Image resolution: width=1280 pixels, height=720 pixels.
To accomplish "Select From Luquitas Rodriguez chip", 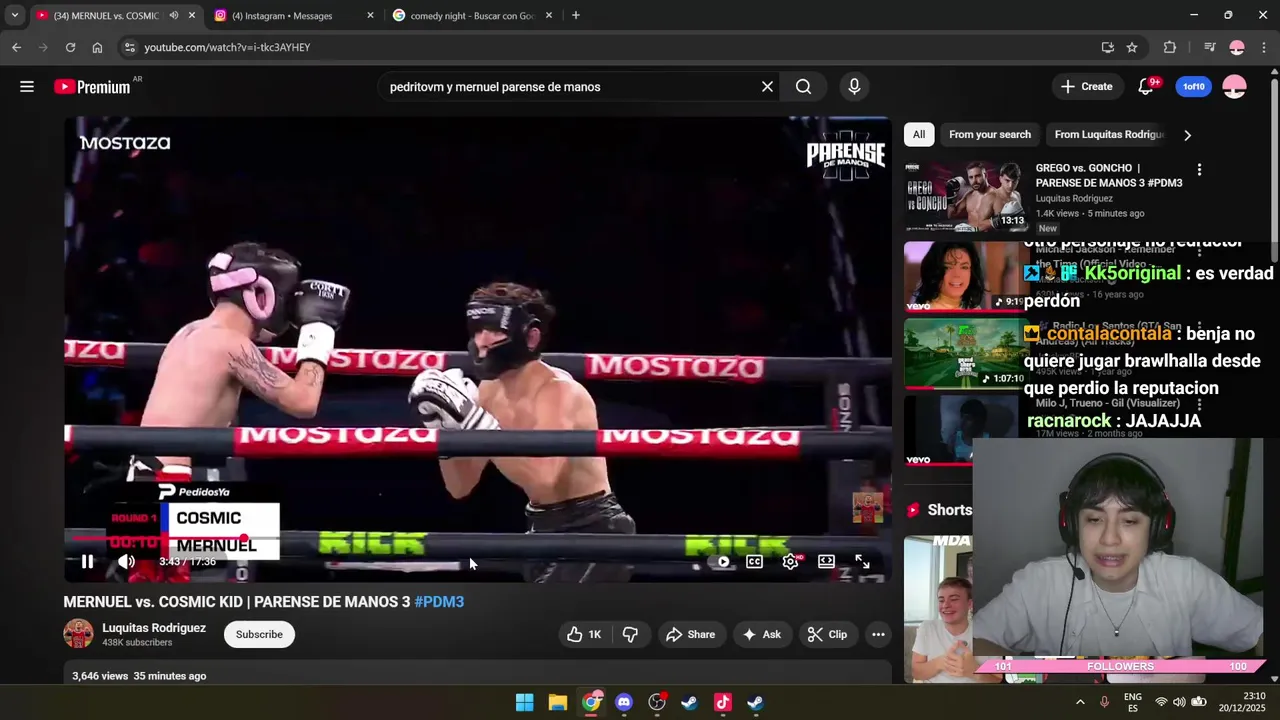I will coord(1109,134).
